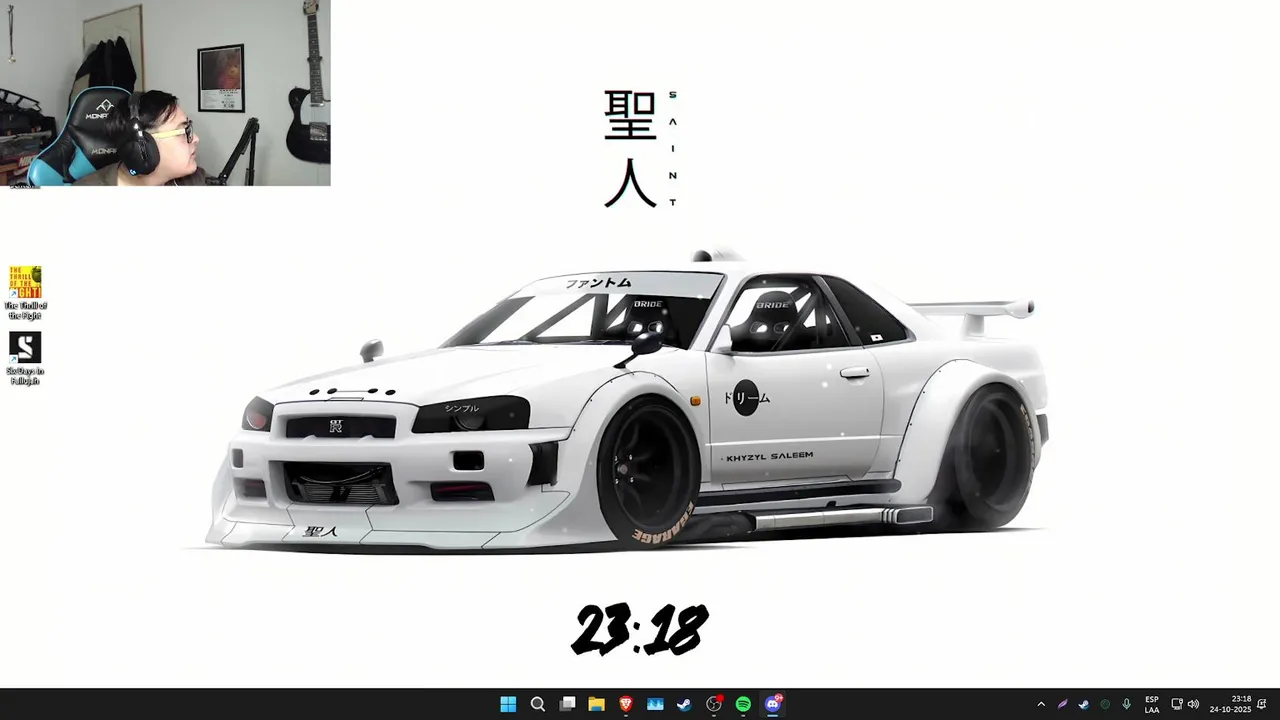Screen dimensions: 1280x720
Task: Open taskbar Search
Action: (538, 704)
